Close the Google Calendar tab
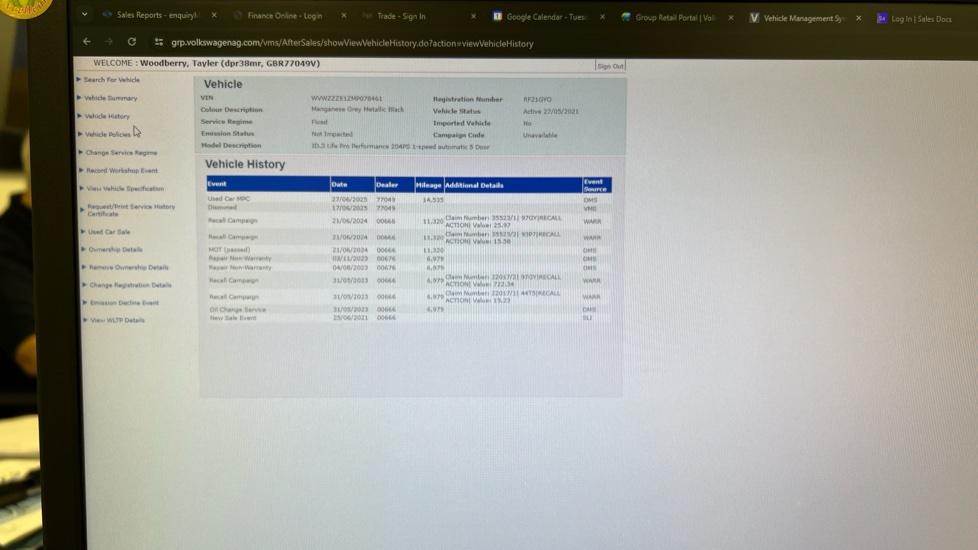The image size is (978, 550). point(602,17)
